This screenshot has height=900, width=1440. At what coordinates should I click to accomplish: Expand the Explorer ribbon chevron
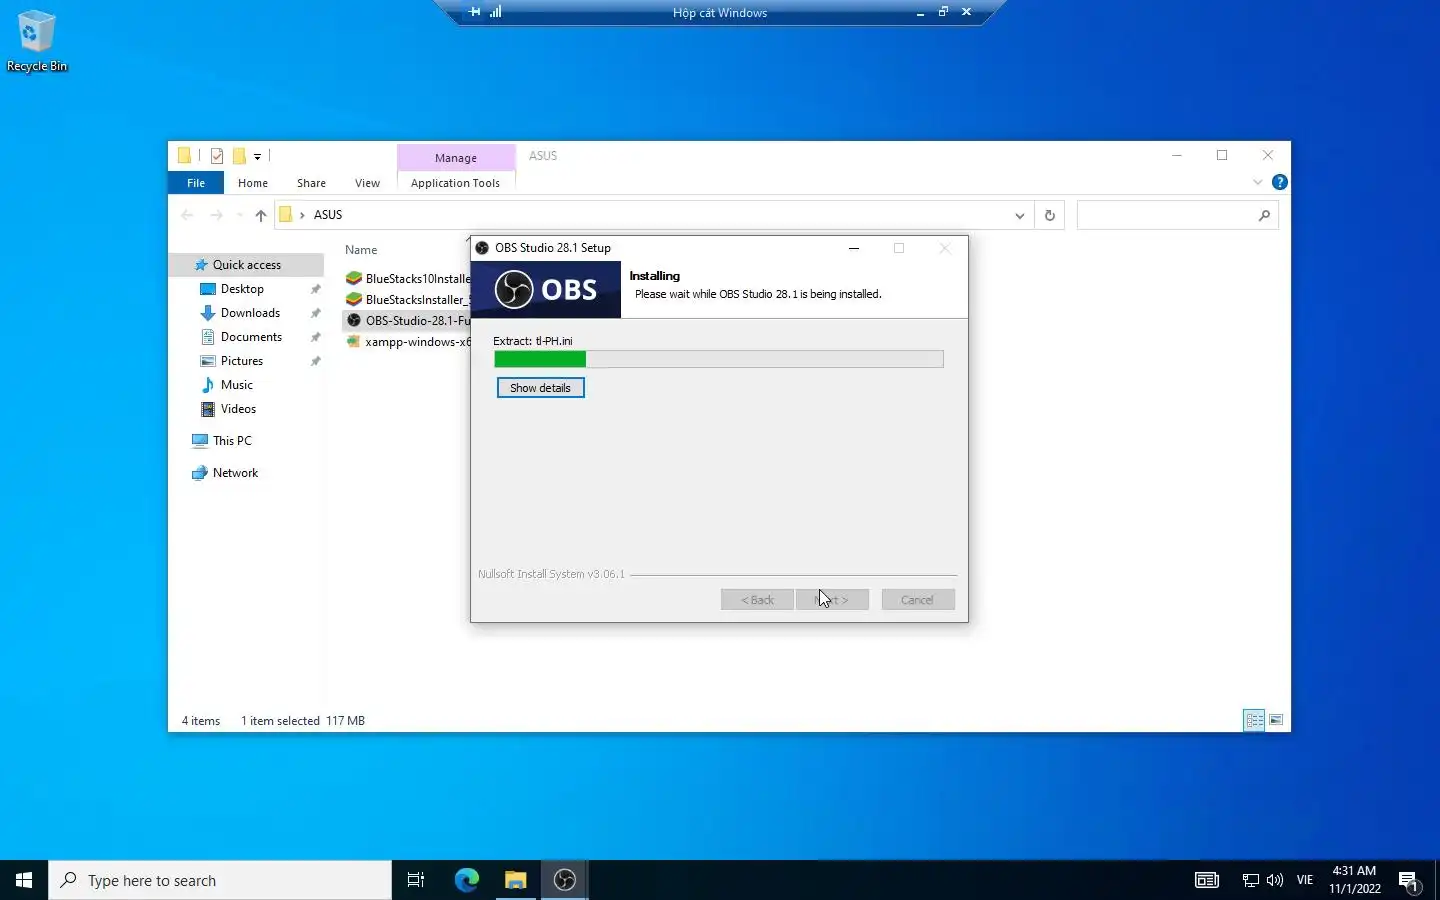[1257, 182]
